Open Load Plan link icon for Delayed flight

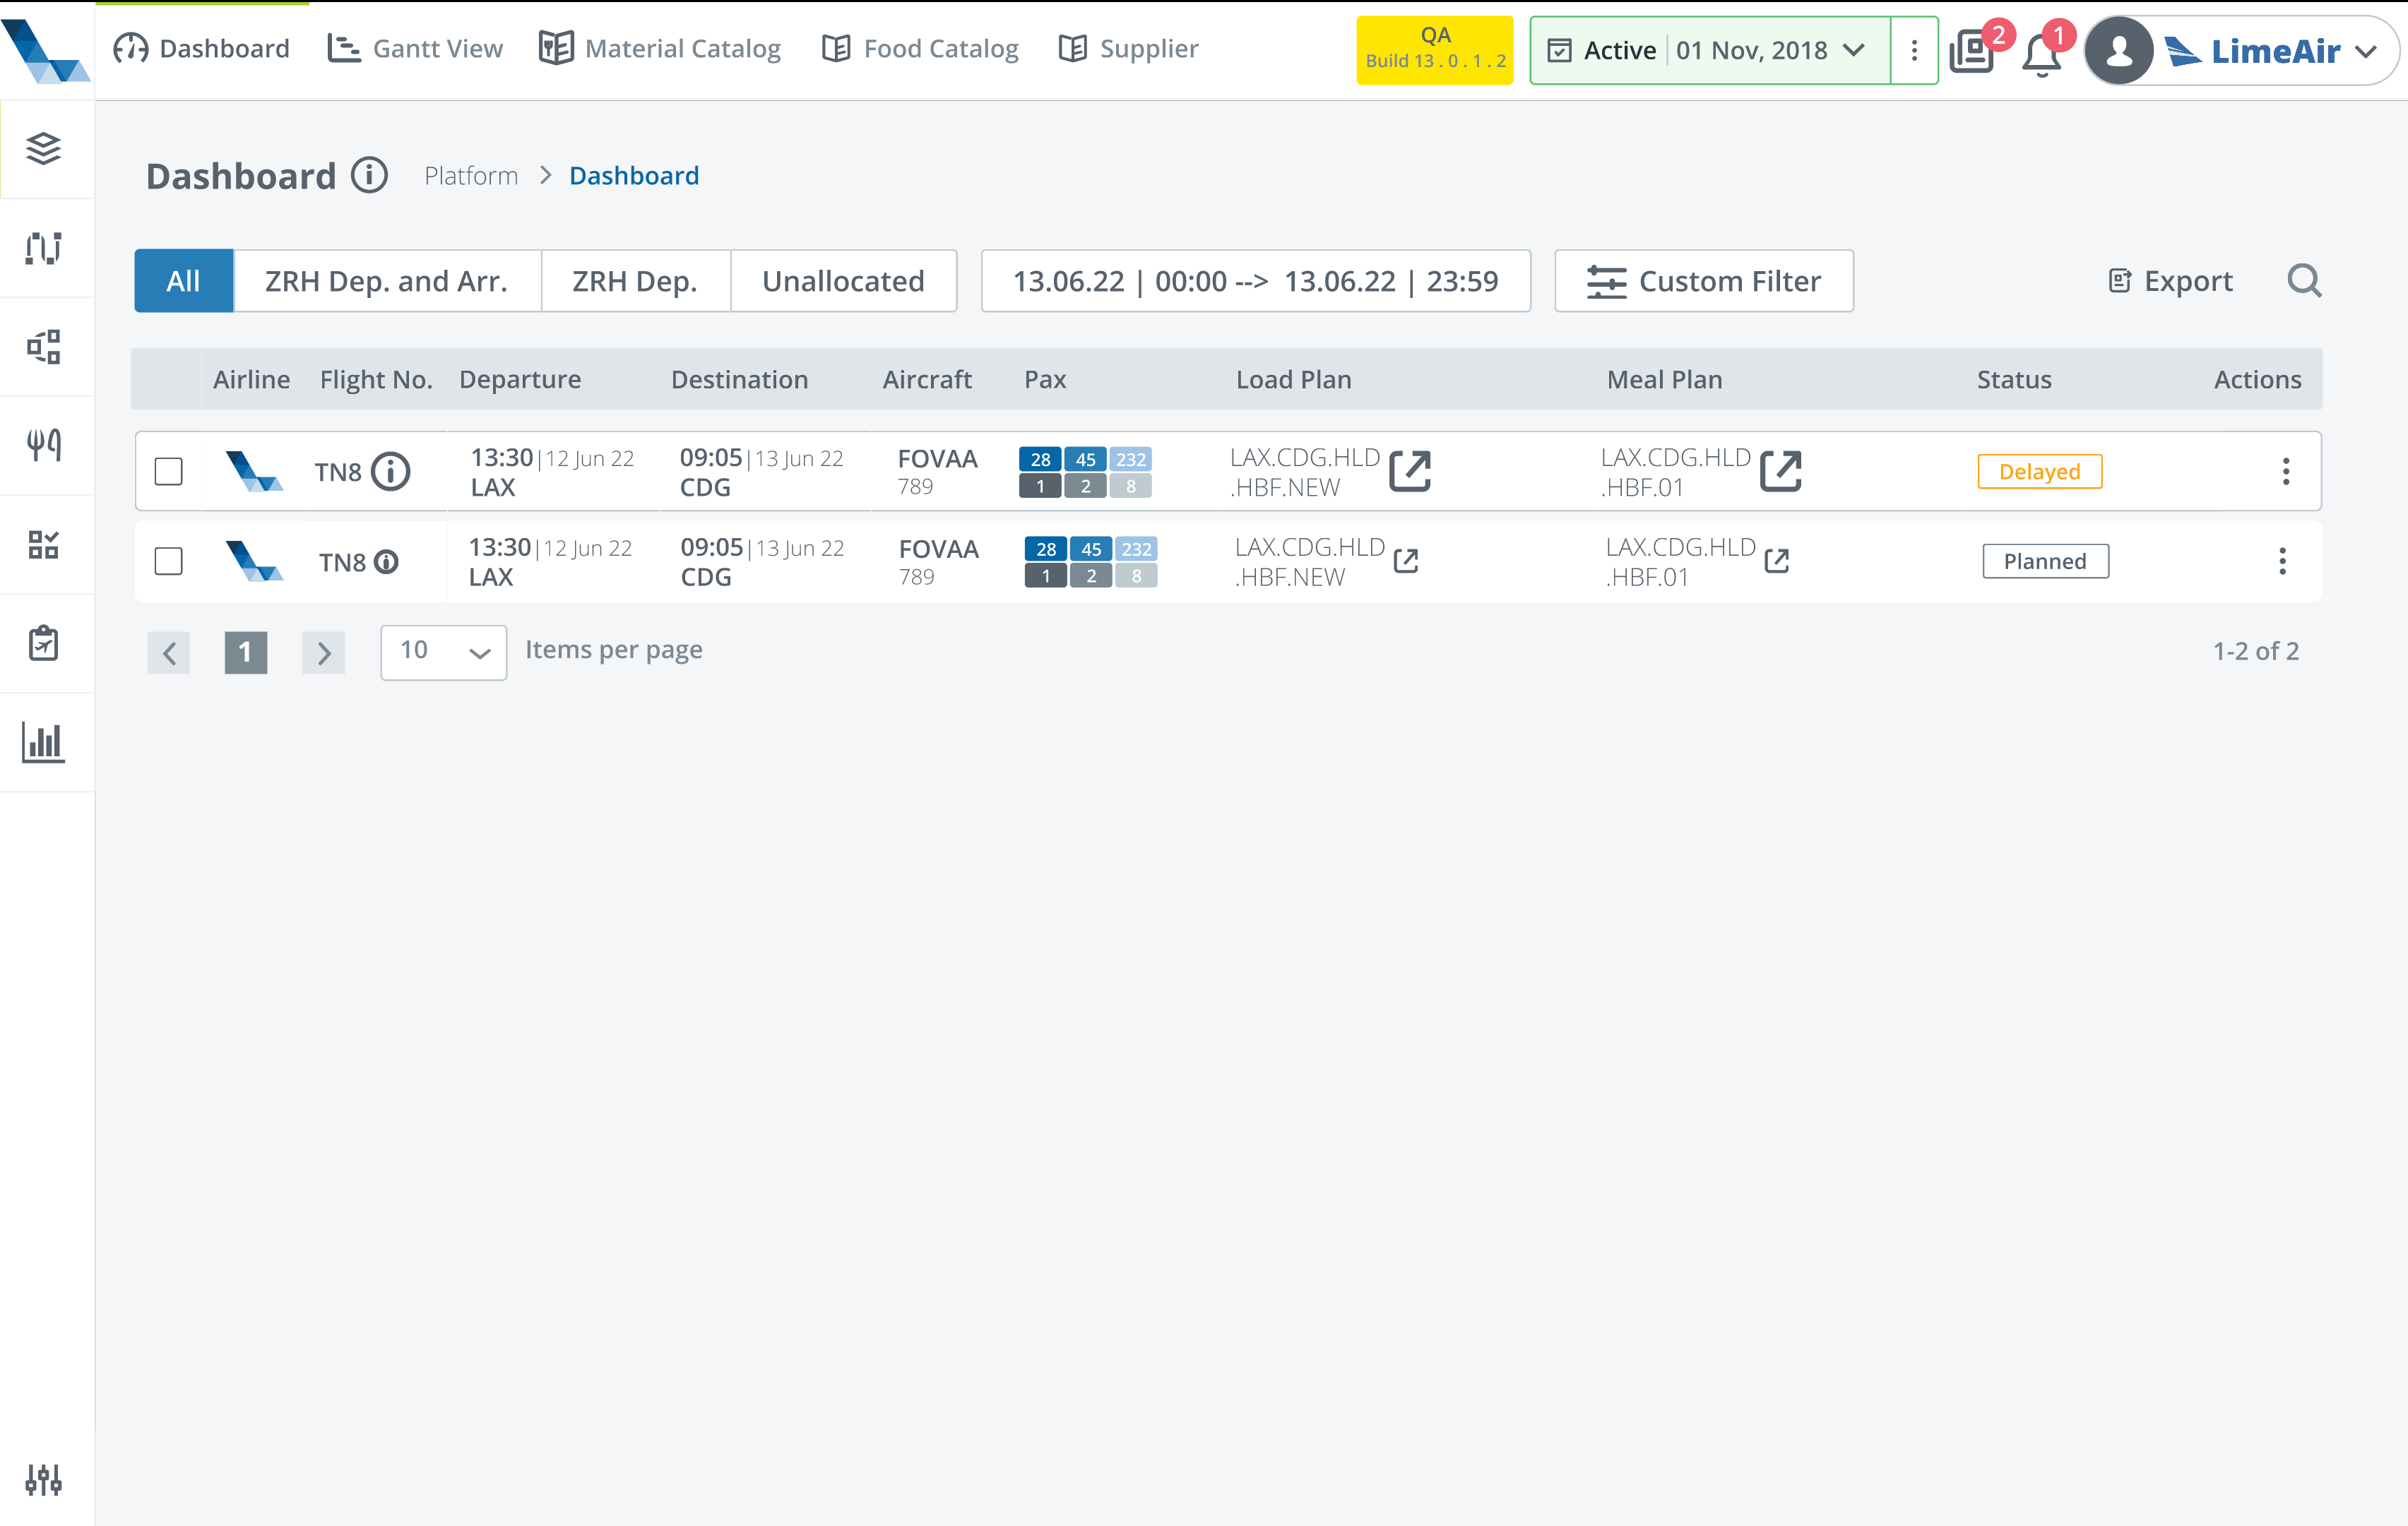pos(1410,471)
